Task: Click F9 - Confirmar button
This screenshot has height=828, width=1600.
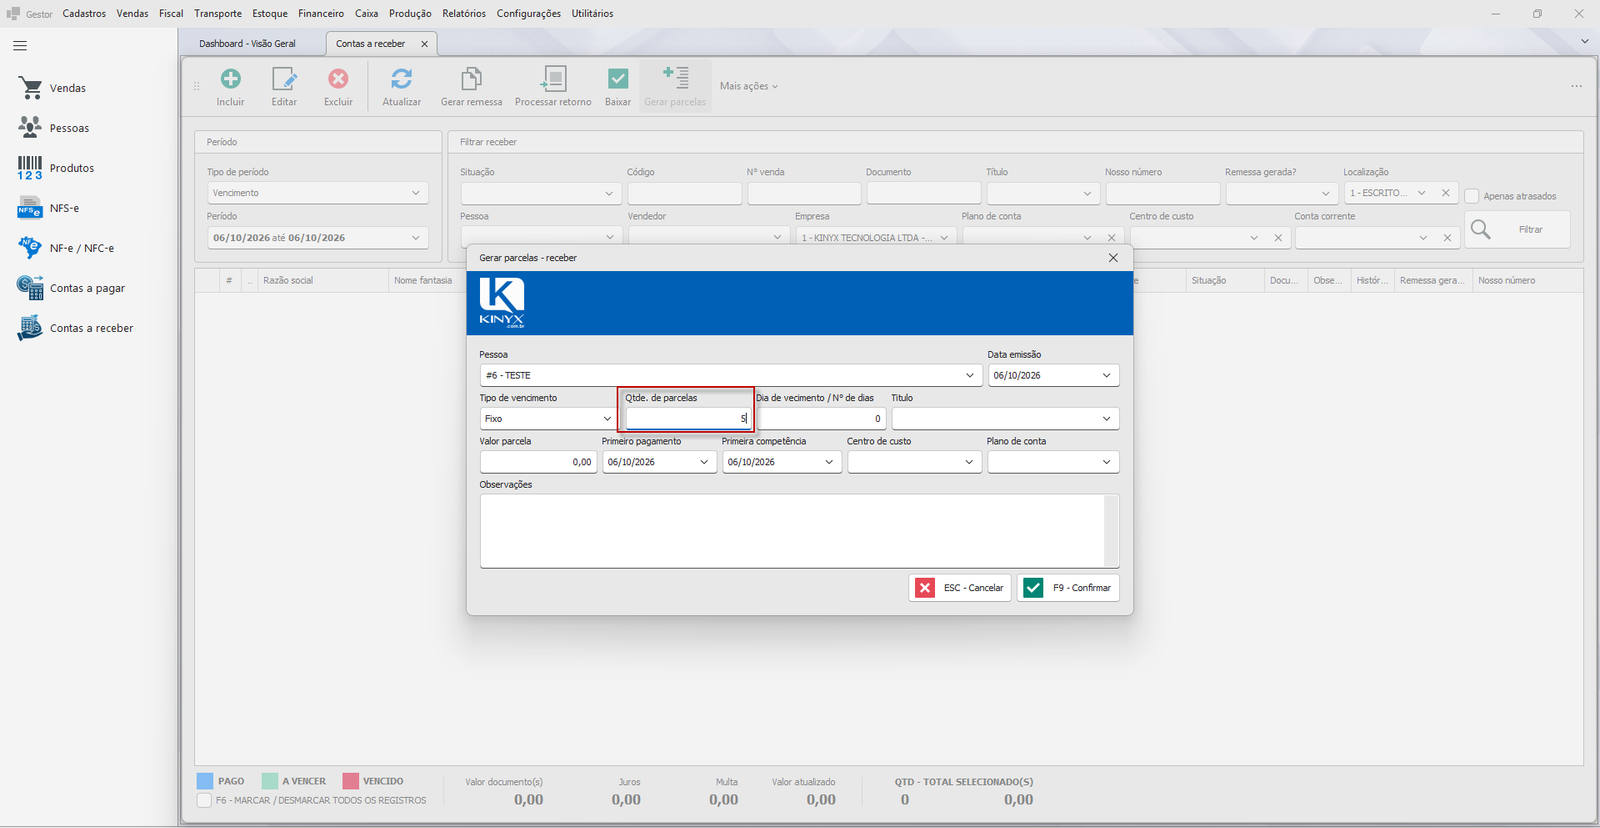Action: (1068, 588)
